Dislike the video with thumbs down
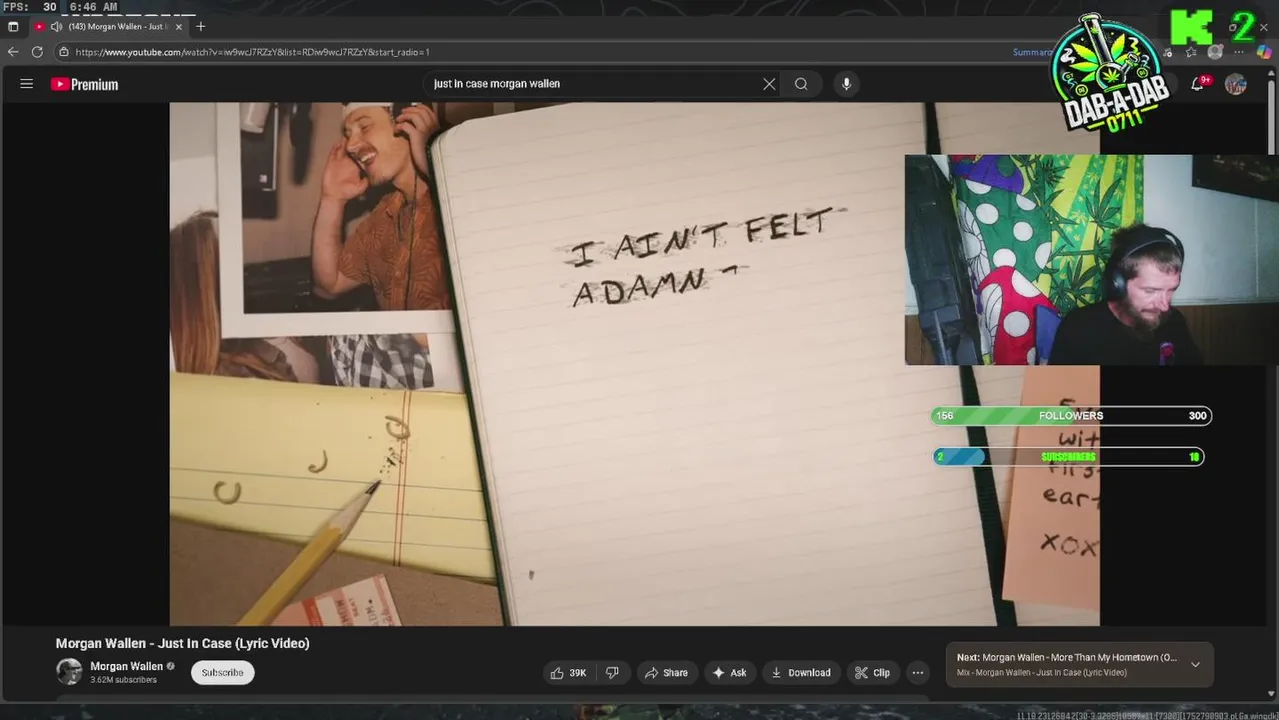This screenshot has width=1279, height=720. coord(612,673)
